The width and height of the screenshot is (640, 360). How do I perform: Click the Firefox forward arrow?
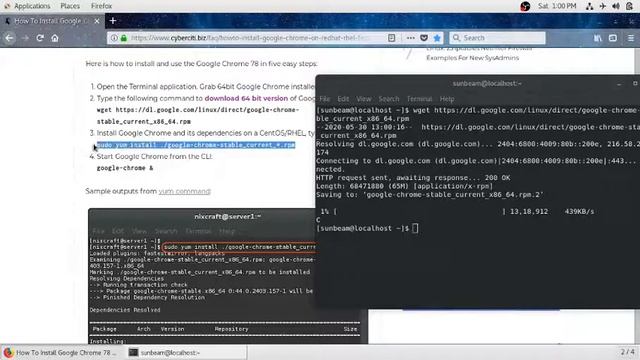click(x=25, y=38)
